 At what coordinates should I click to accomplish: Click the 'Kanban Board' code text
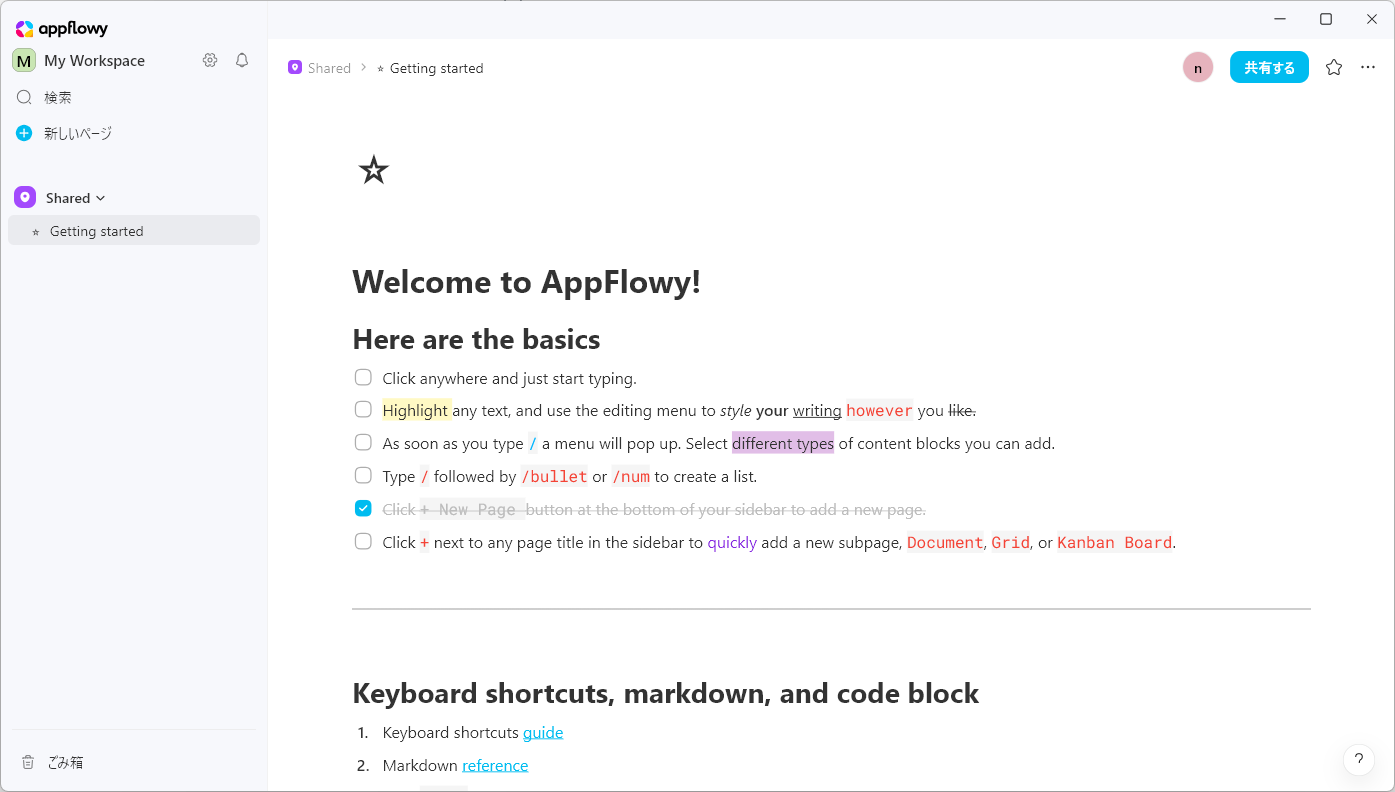tap(1114, 542)
